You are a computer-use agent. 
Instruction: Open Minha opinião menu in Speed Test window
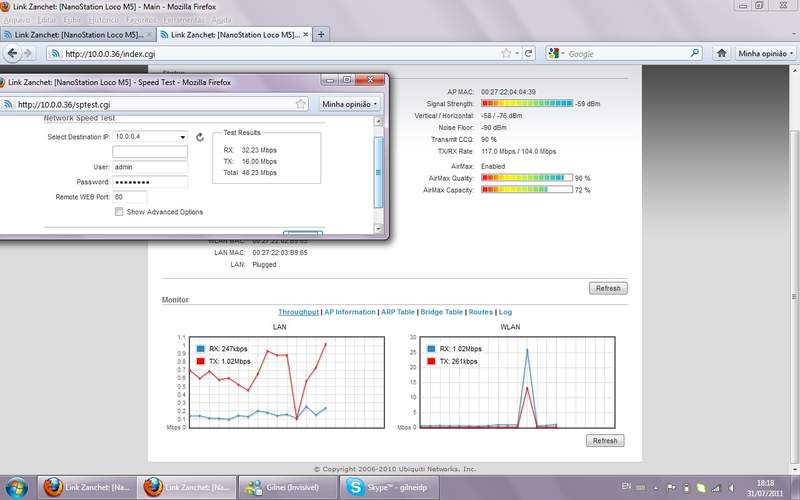pos(349,104)
